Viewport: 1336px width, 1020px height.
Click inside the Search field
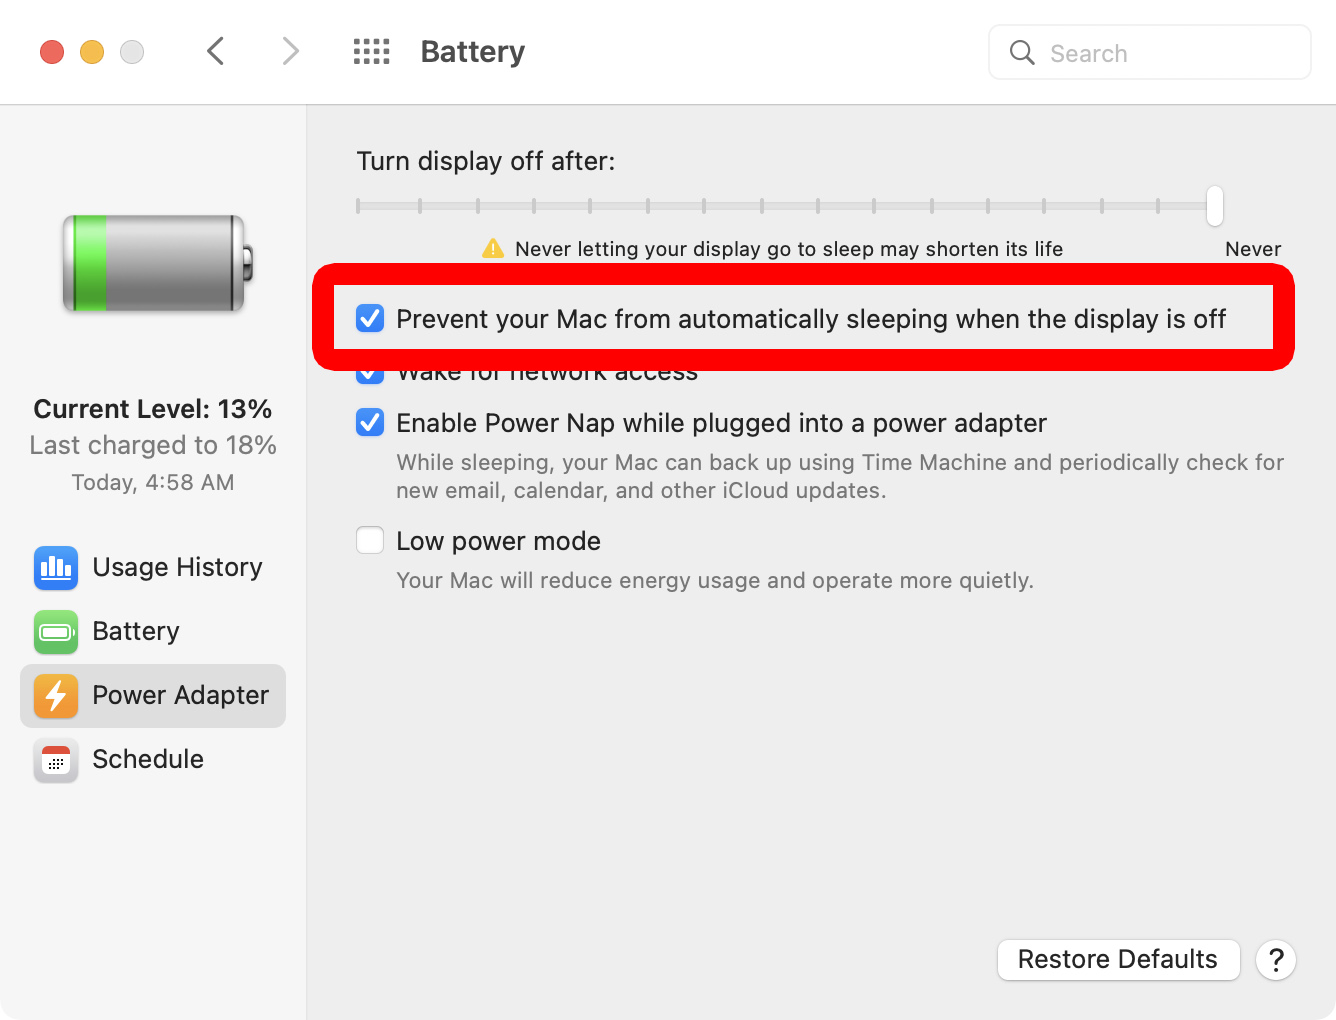1148,52
